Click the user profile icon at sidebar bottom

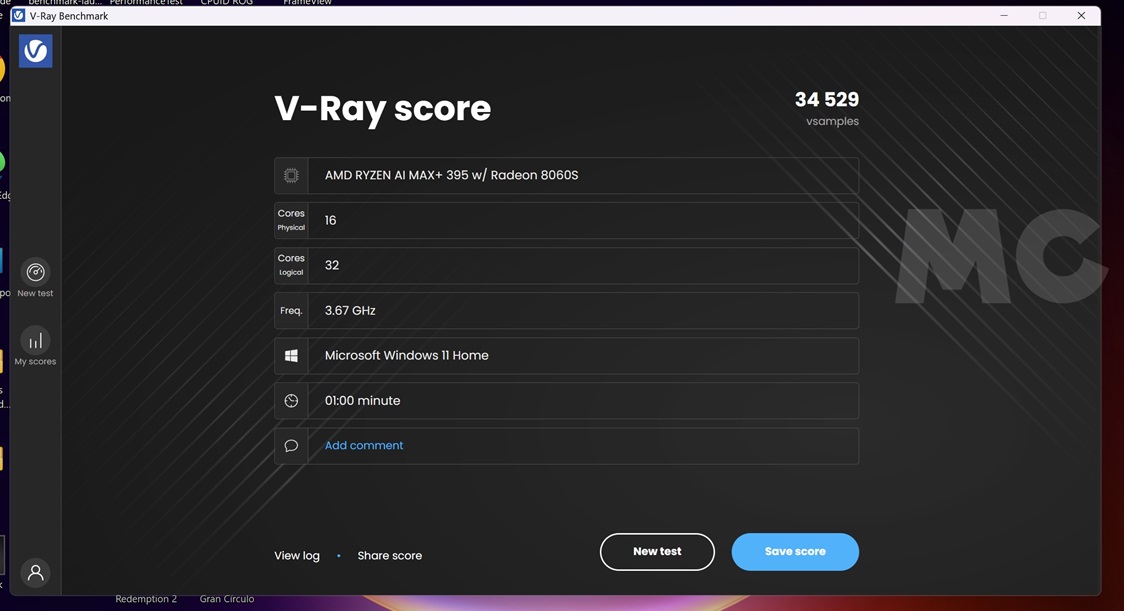35,572
